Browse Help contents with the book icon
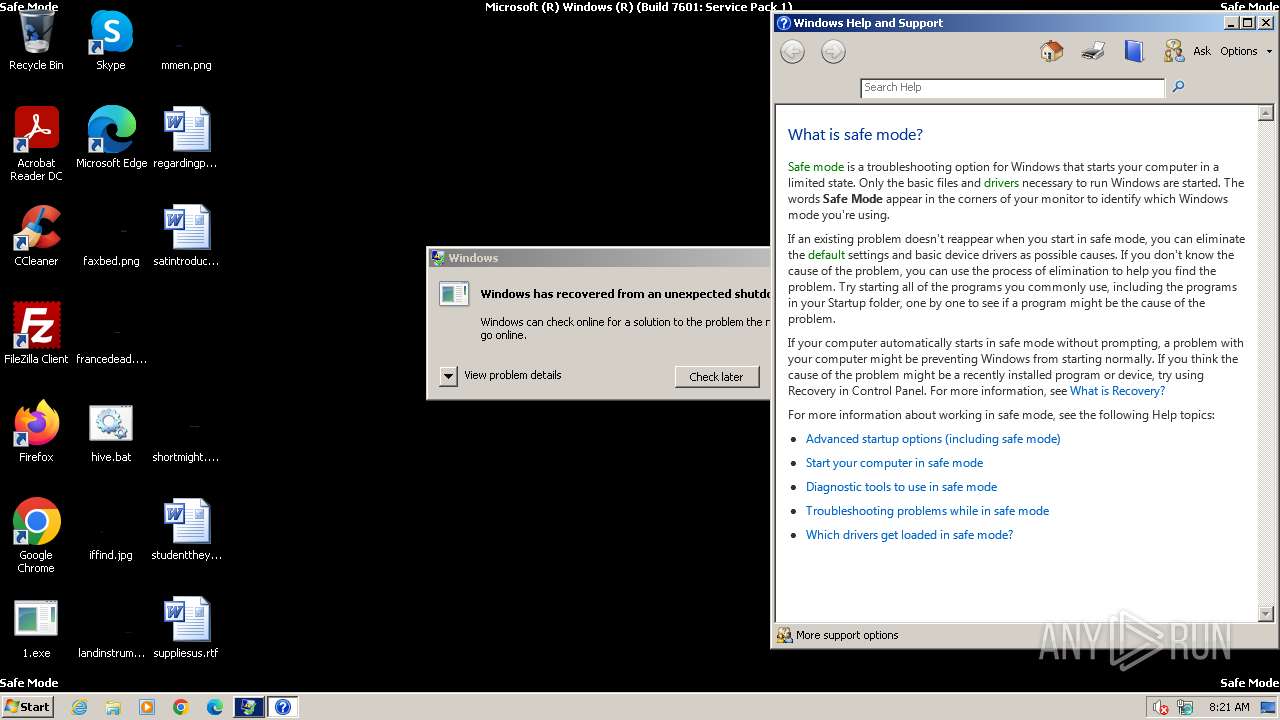 [x=1133, y=51]
